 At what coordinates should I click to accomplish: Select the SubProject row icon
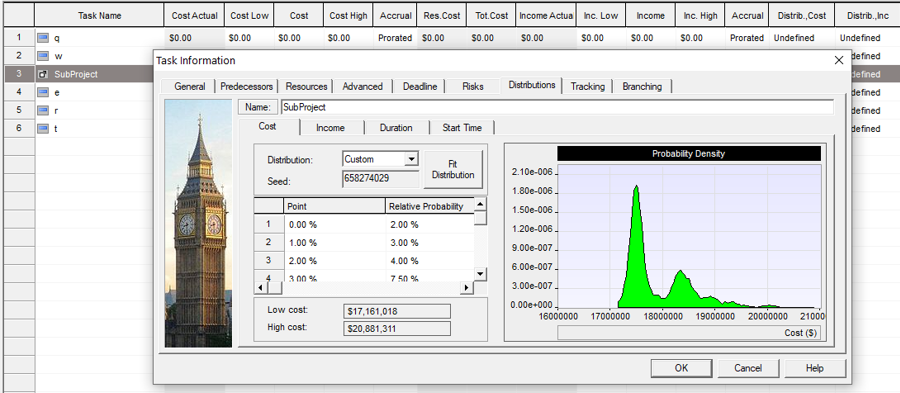click(x=43, y=74)
